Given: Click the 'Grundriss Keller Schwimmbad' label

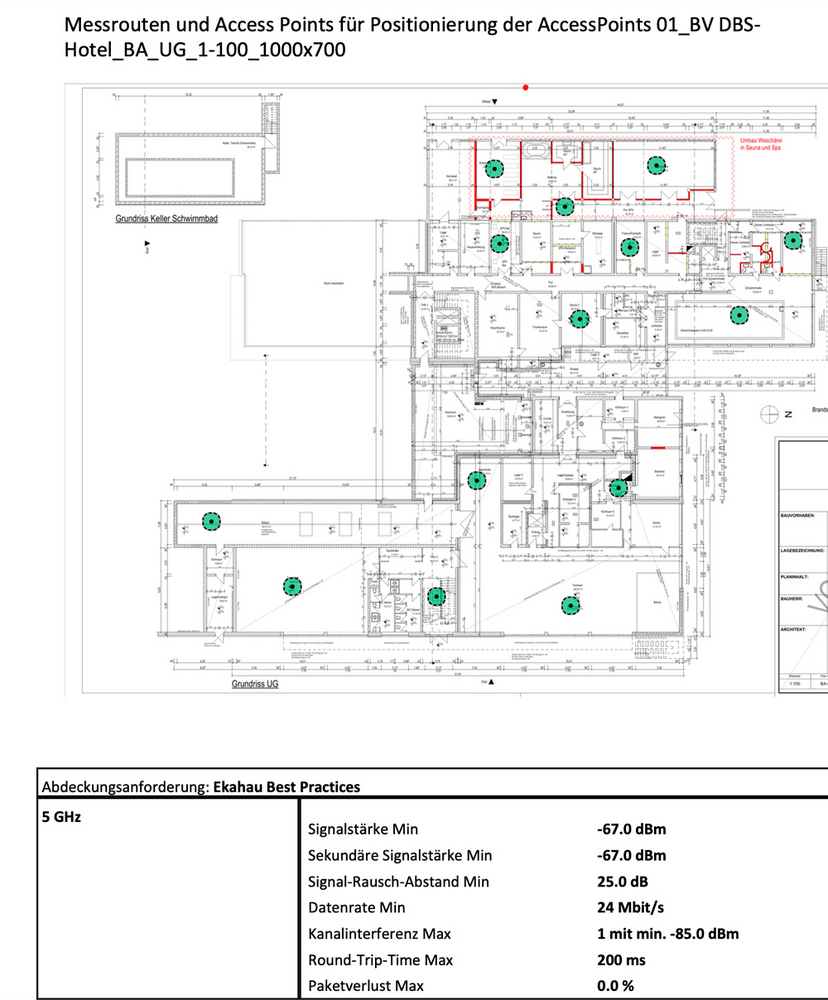Looking at the screenshot, I should (x=166, y=217).
